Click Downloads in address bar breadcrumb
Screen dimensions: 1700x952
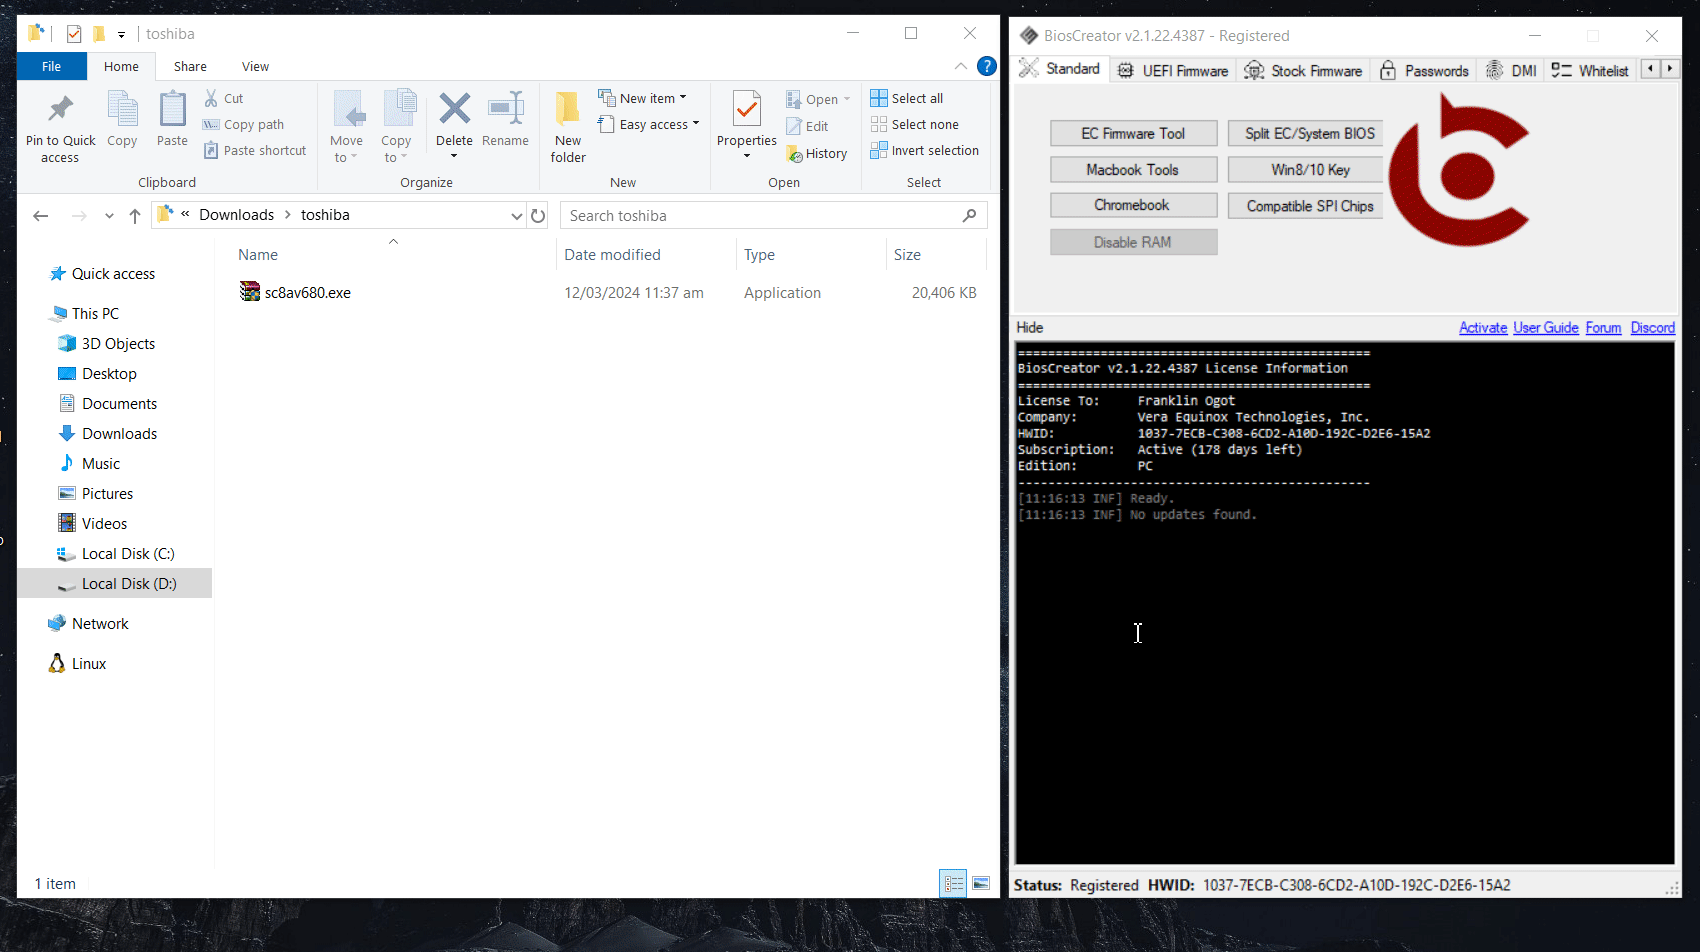236,215
